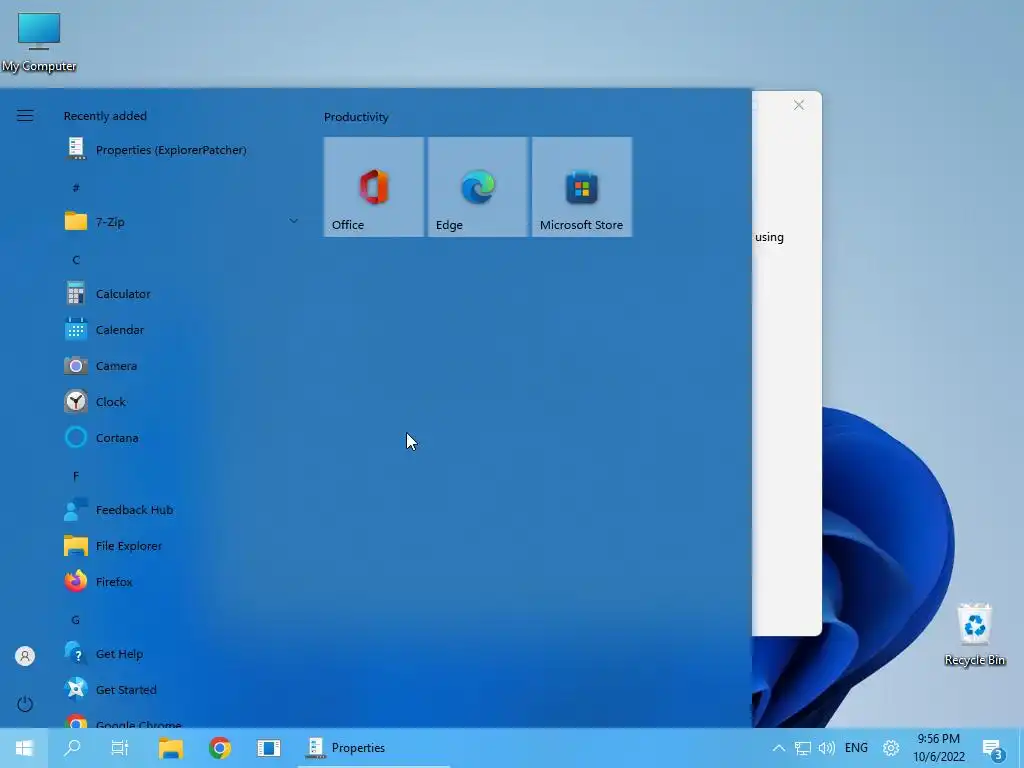
Task: Open the notification center icon
Action: pos(993,749)
